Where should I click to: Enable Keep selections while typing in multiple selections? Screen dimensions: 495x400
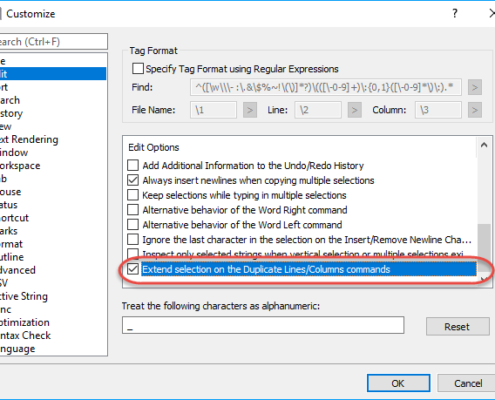click(133, 195)
